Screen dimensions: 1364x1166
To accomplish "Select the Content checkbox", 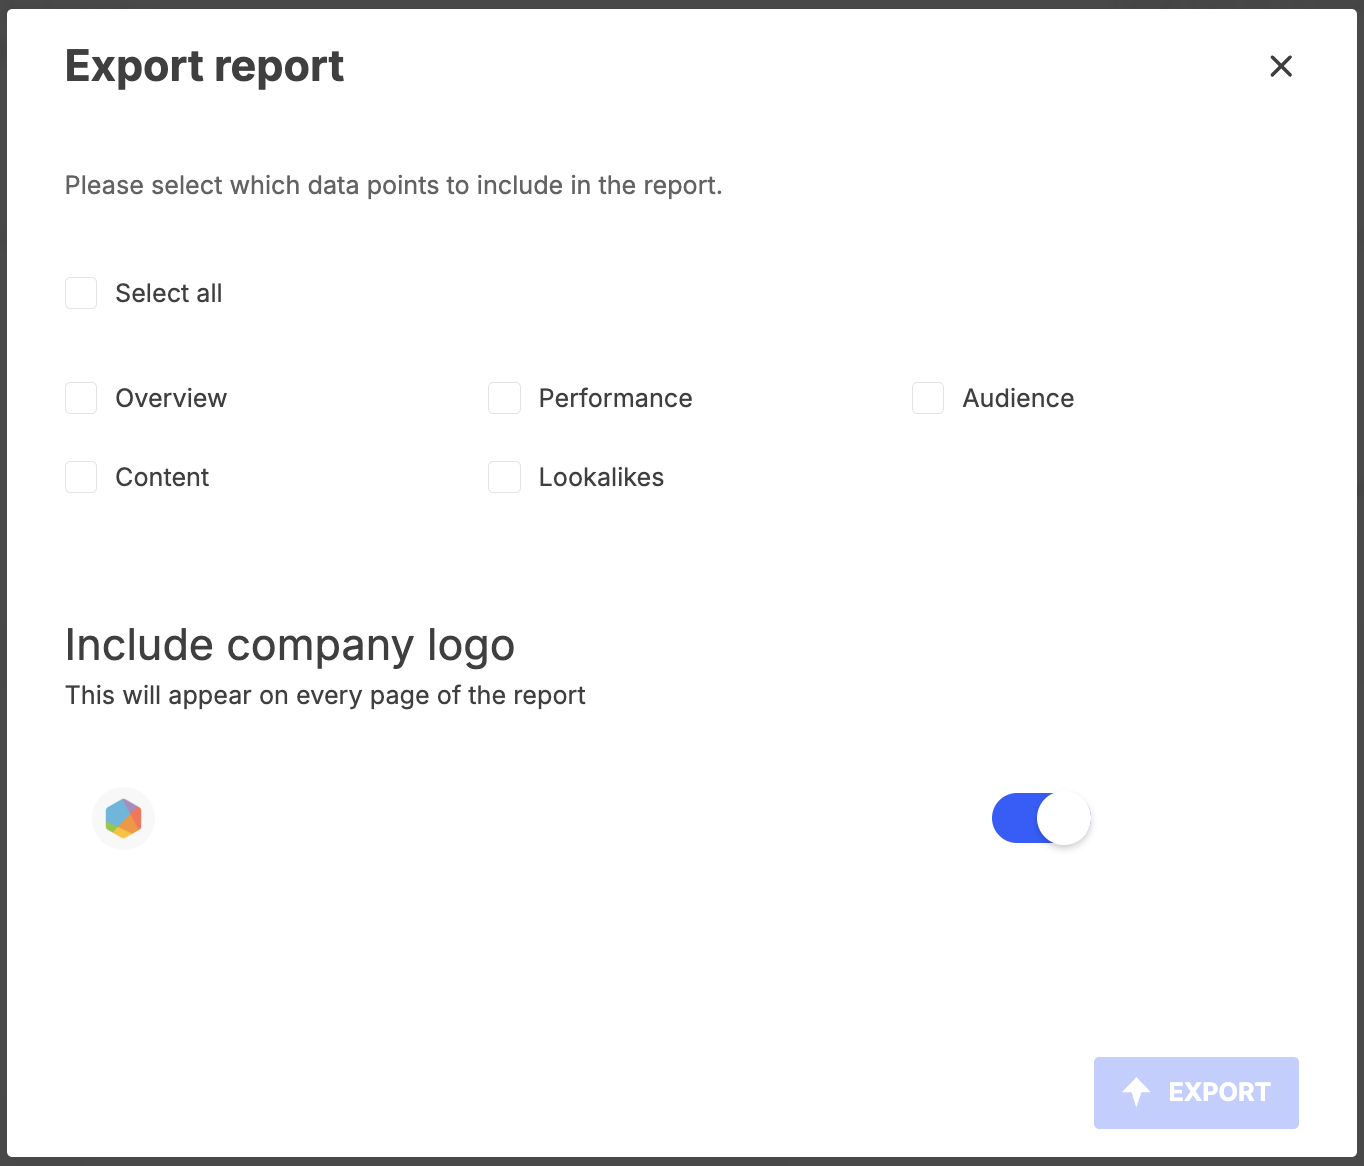I will tap(81, 477).
